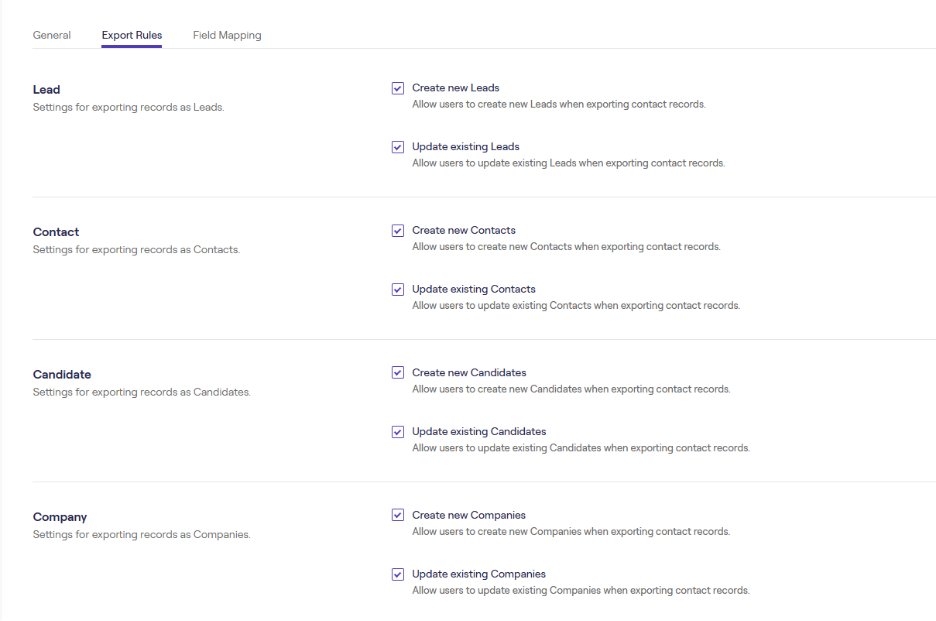This screenshot has width=936, height=621.
Task: Switch to the General tab
Action: coord(52,35)
